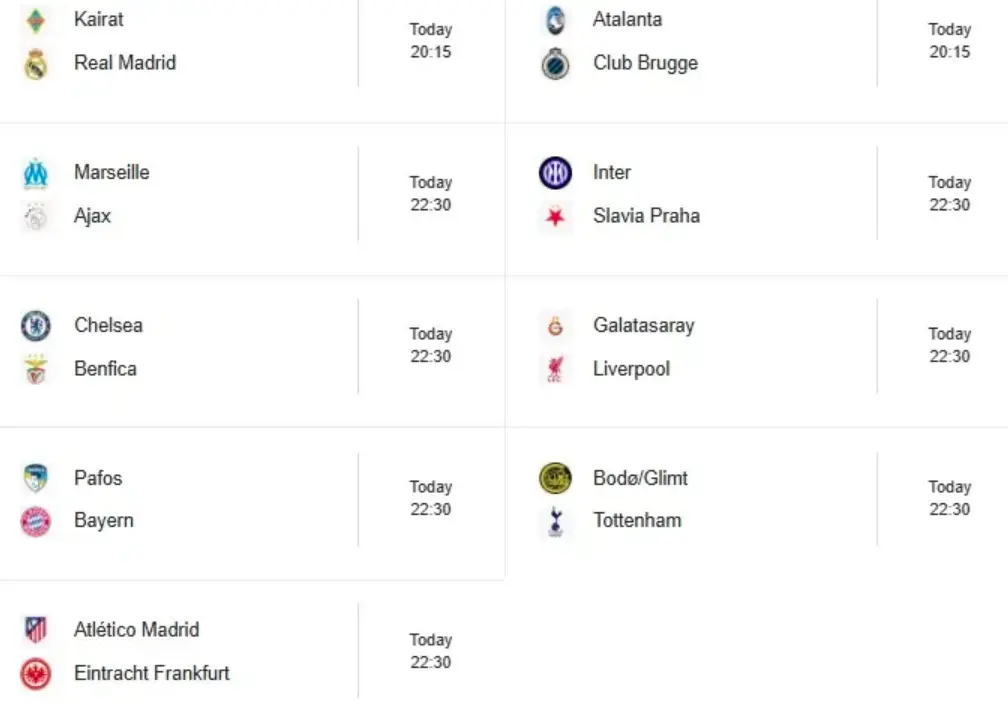Click the Inter Milan crest
Screen dimensions: 1008x717
(555, 173)
